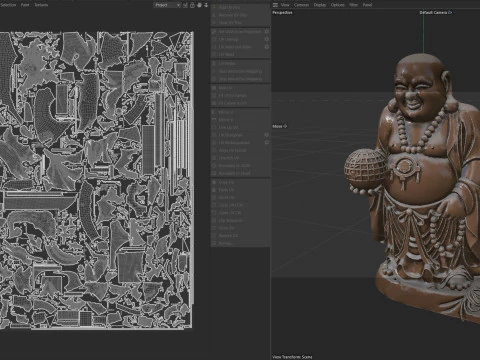Open the viewport Filter menu
Viewport: 480px width, 360px height.
point(353,5)
